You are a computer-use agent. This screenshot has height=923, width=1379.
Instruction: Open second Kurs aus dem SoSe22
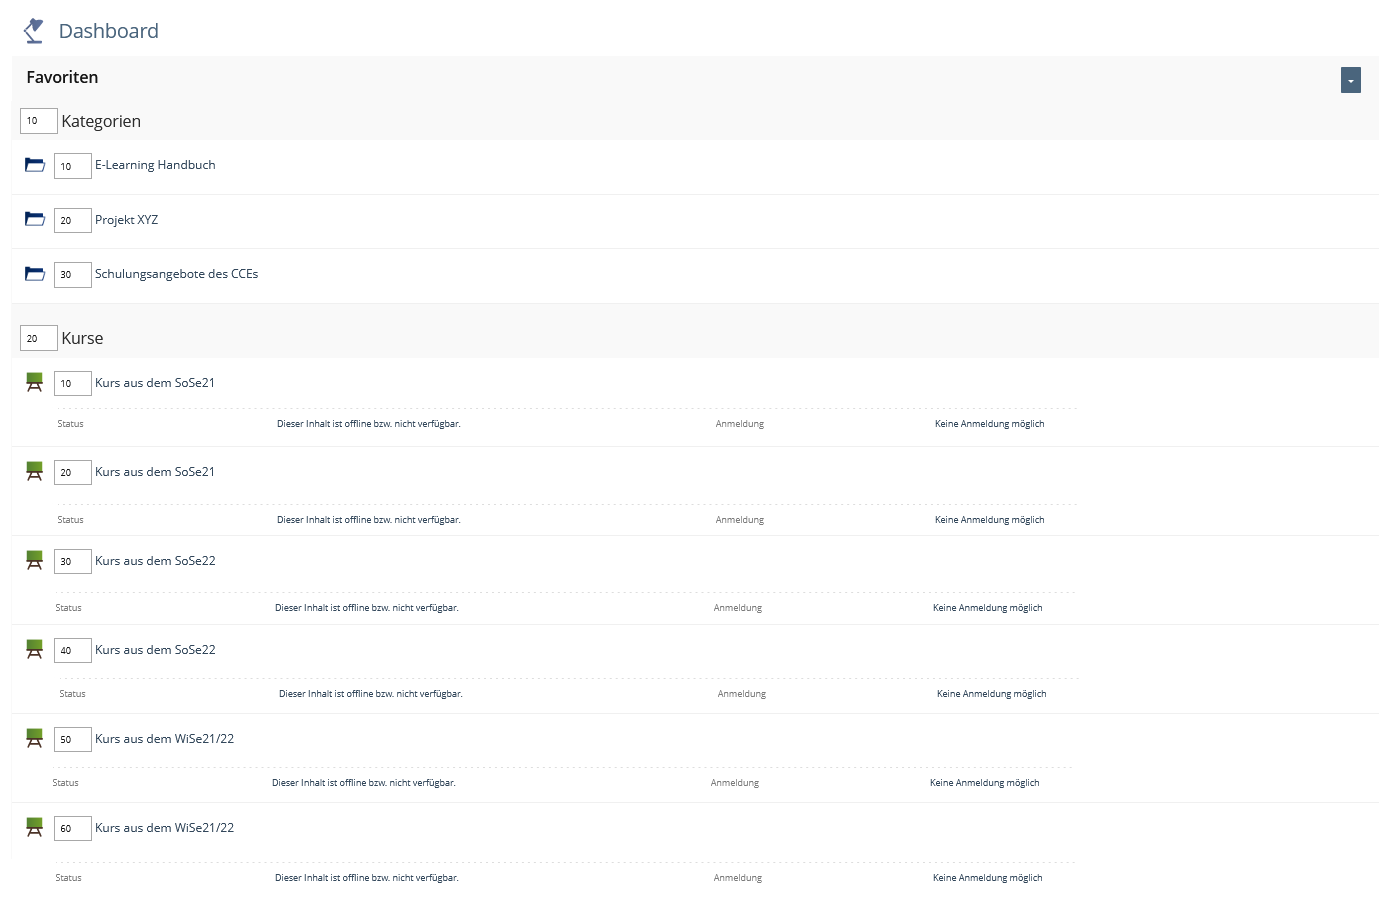[155, 650]
